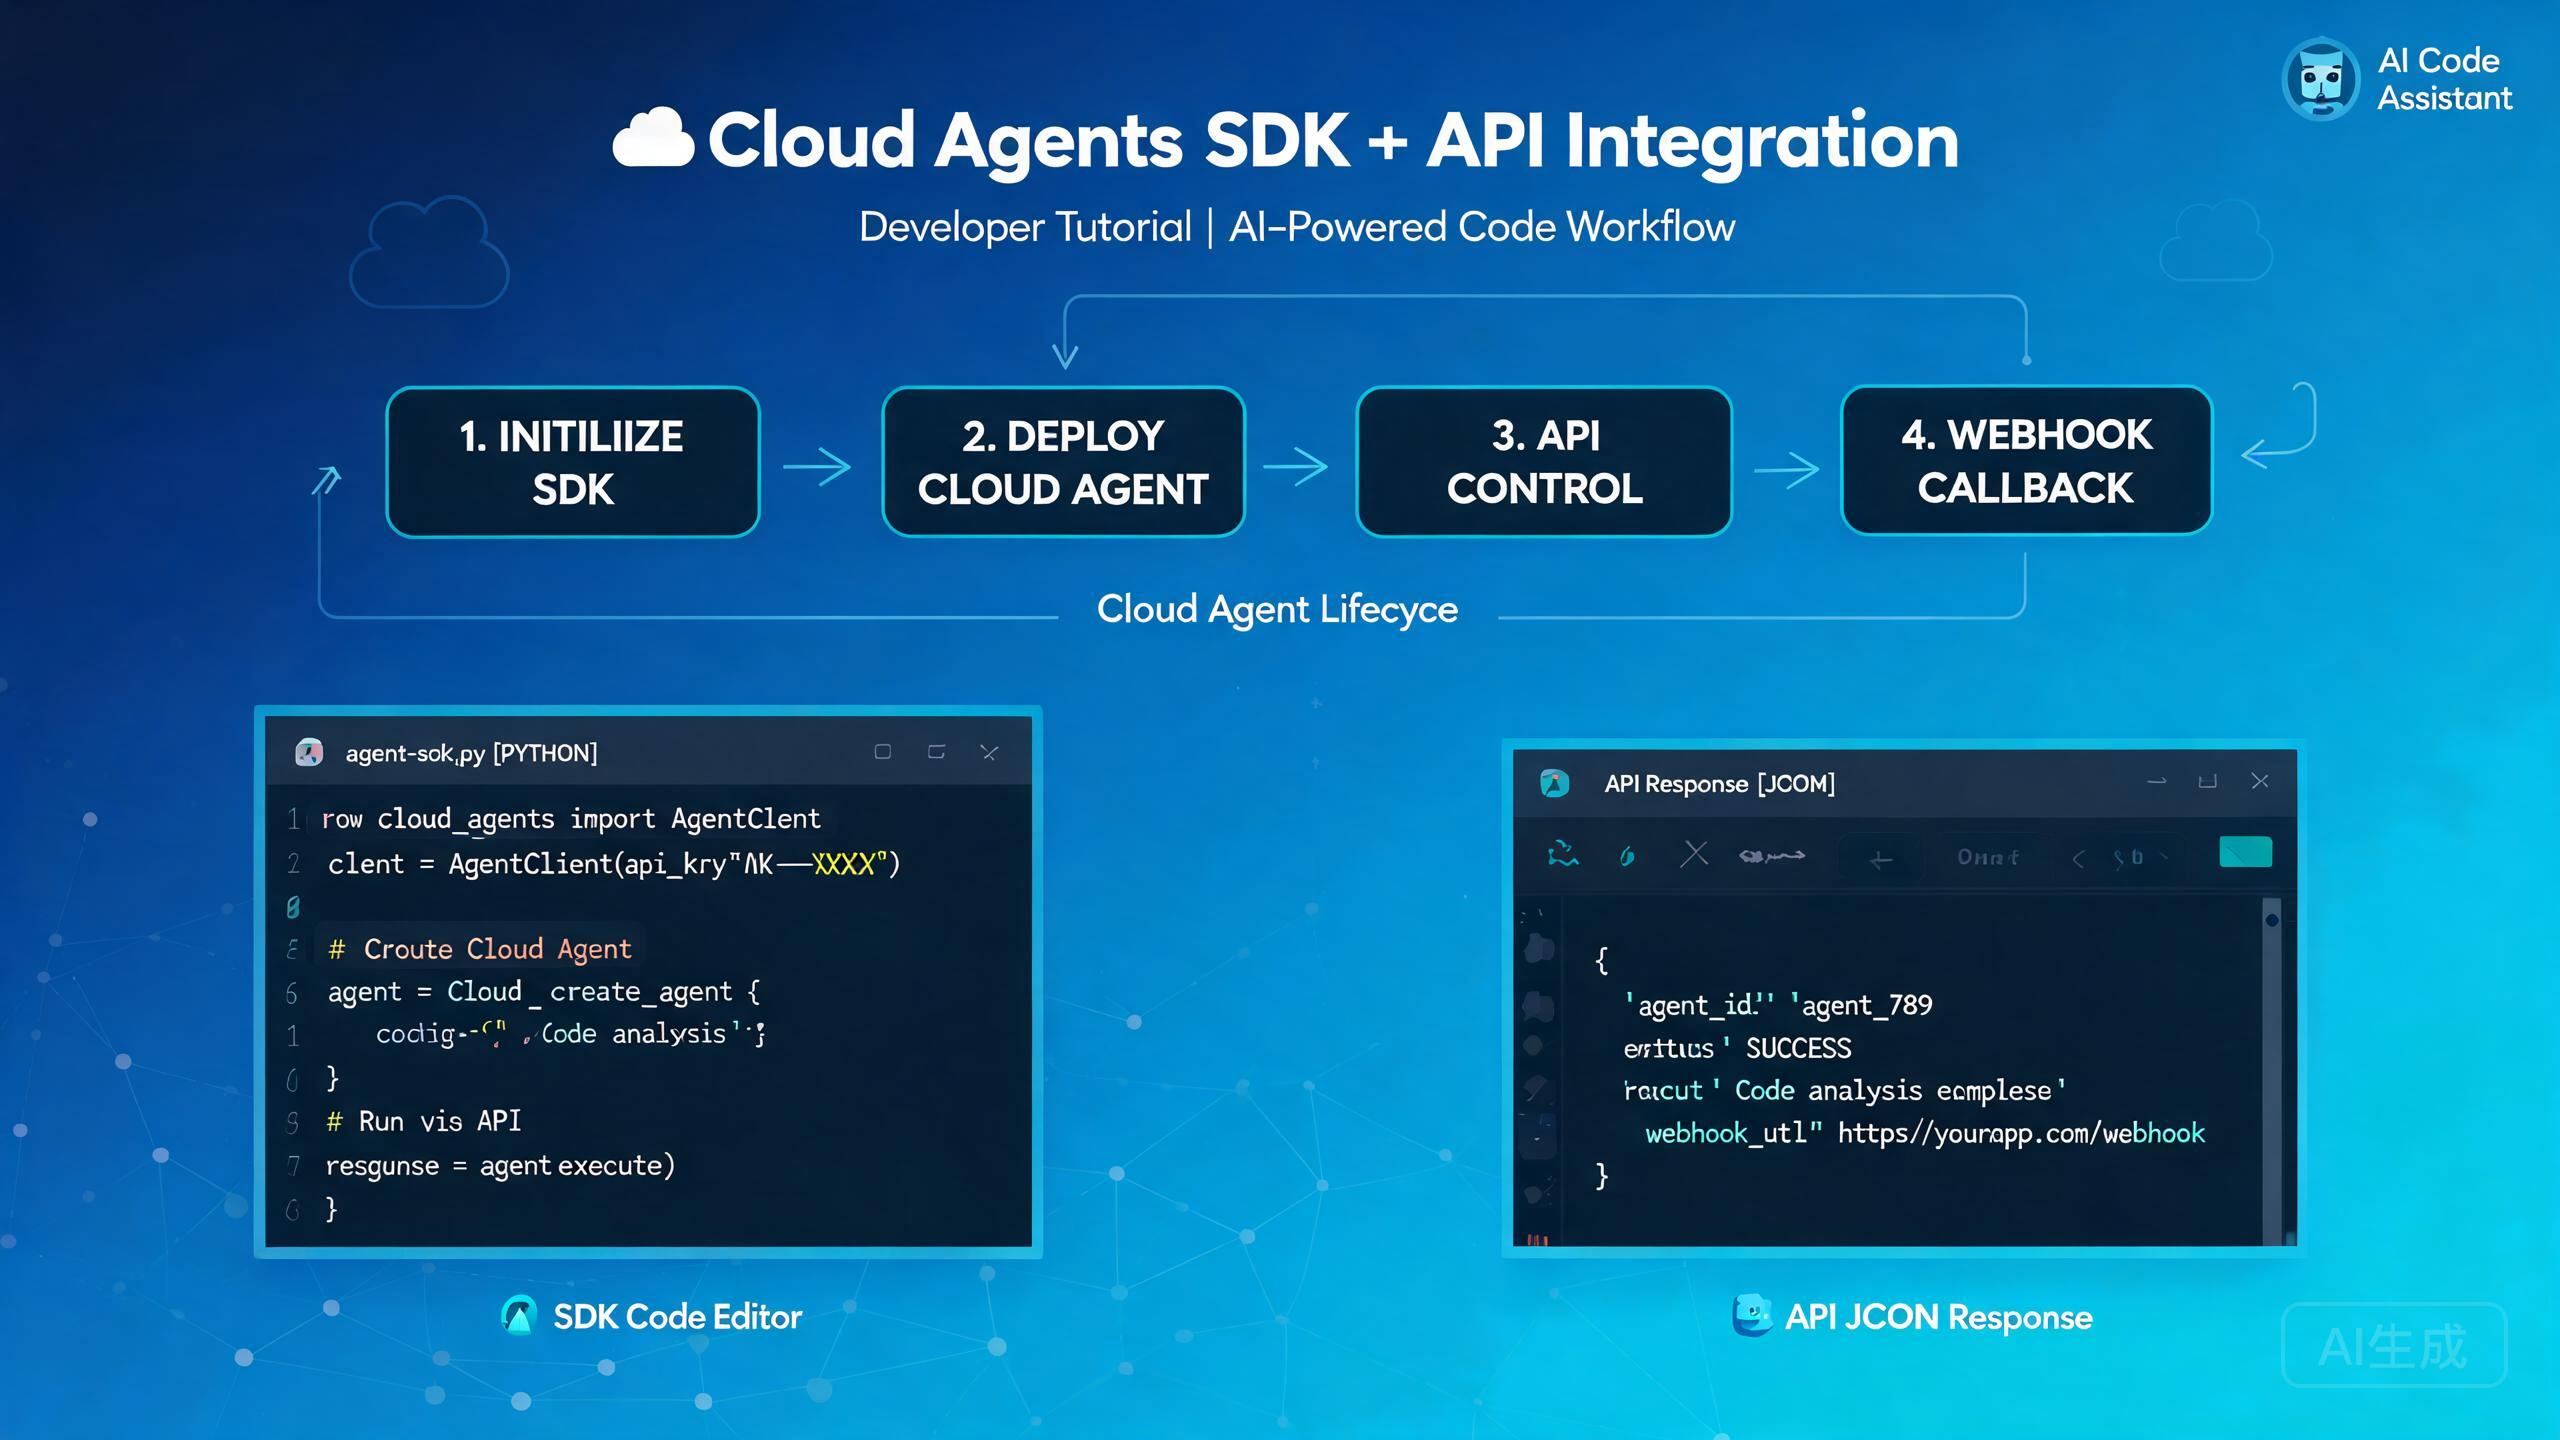The height and width of the screenshot is (1440, 2560).
Task: Click the round scrollbar handle in API Response panel
Action: 2271,920
